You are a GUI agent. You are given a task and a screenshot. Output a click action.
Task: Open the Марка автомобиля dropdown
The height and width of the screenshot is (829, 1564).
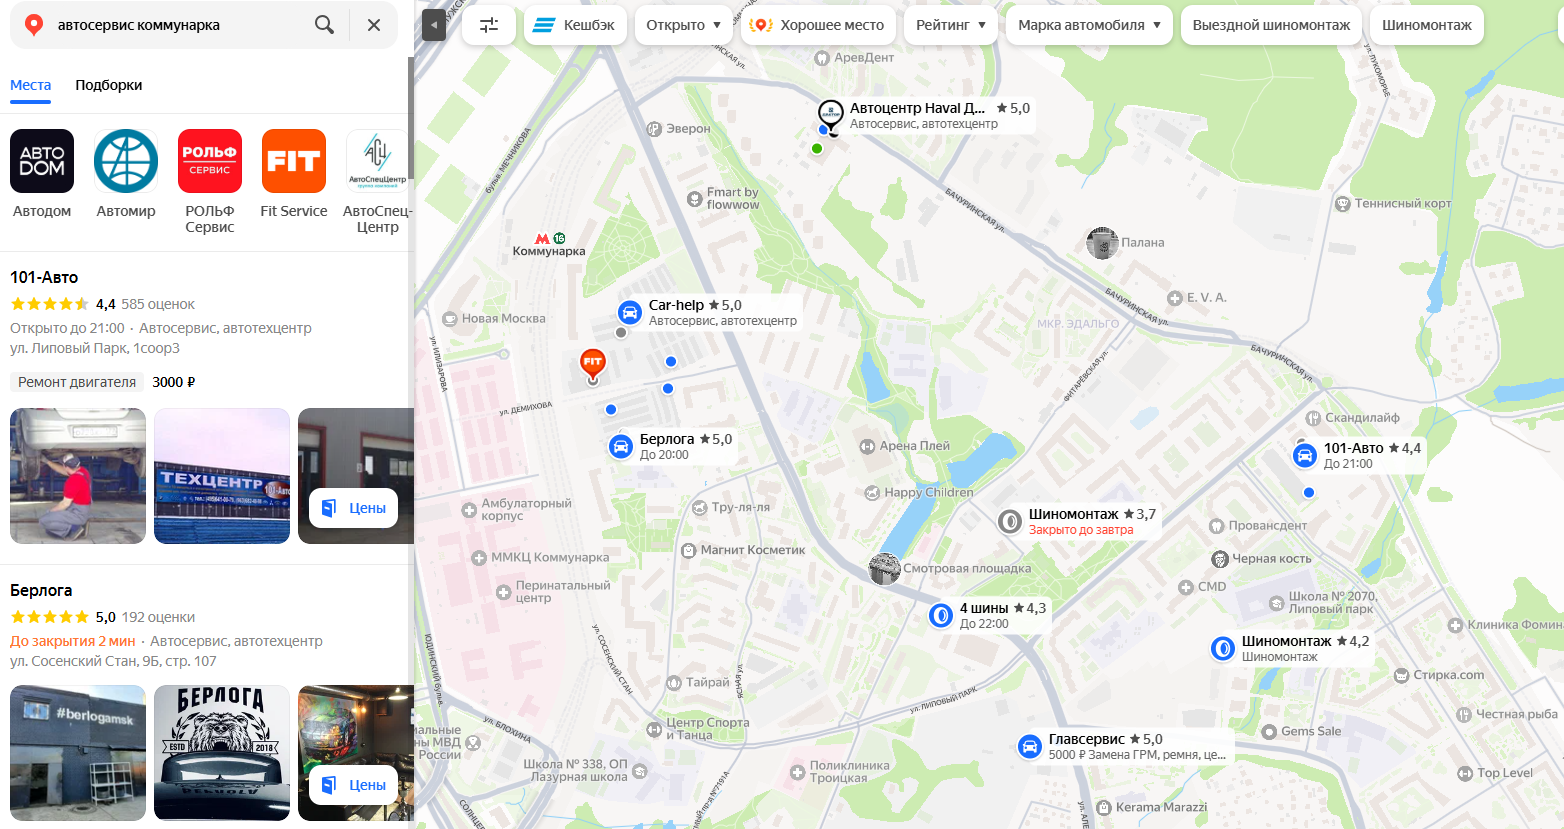(1090, 25)
